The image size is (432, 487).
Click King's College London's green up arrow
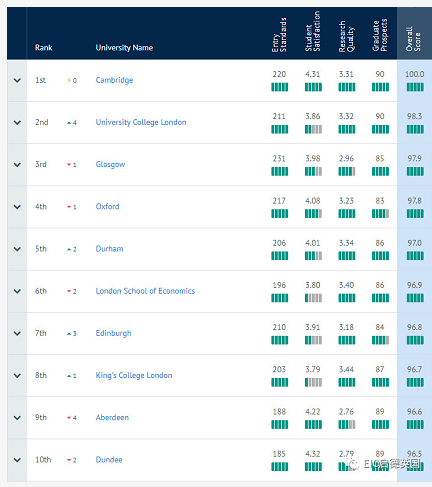pyautogui.click(x=69, y=376)
